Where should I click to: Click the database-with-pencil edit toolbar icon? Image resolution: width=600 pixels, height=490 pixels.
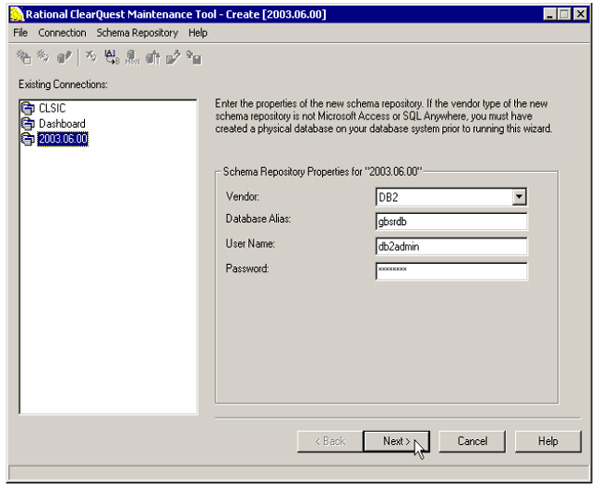pos(64,57)
